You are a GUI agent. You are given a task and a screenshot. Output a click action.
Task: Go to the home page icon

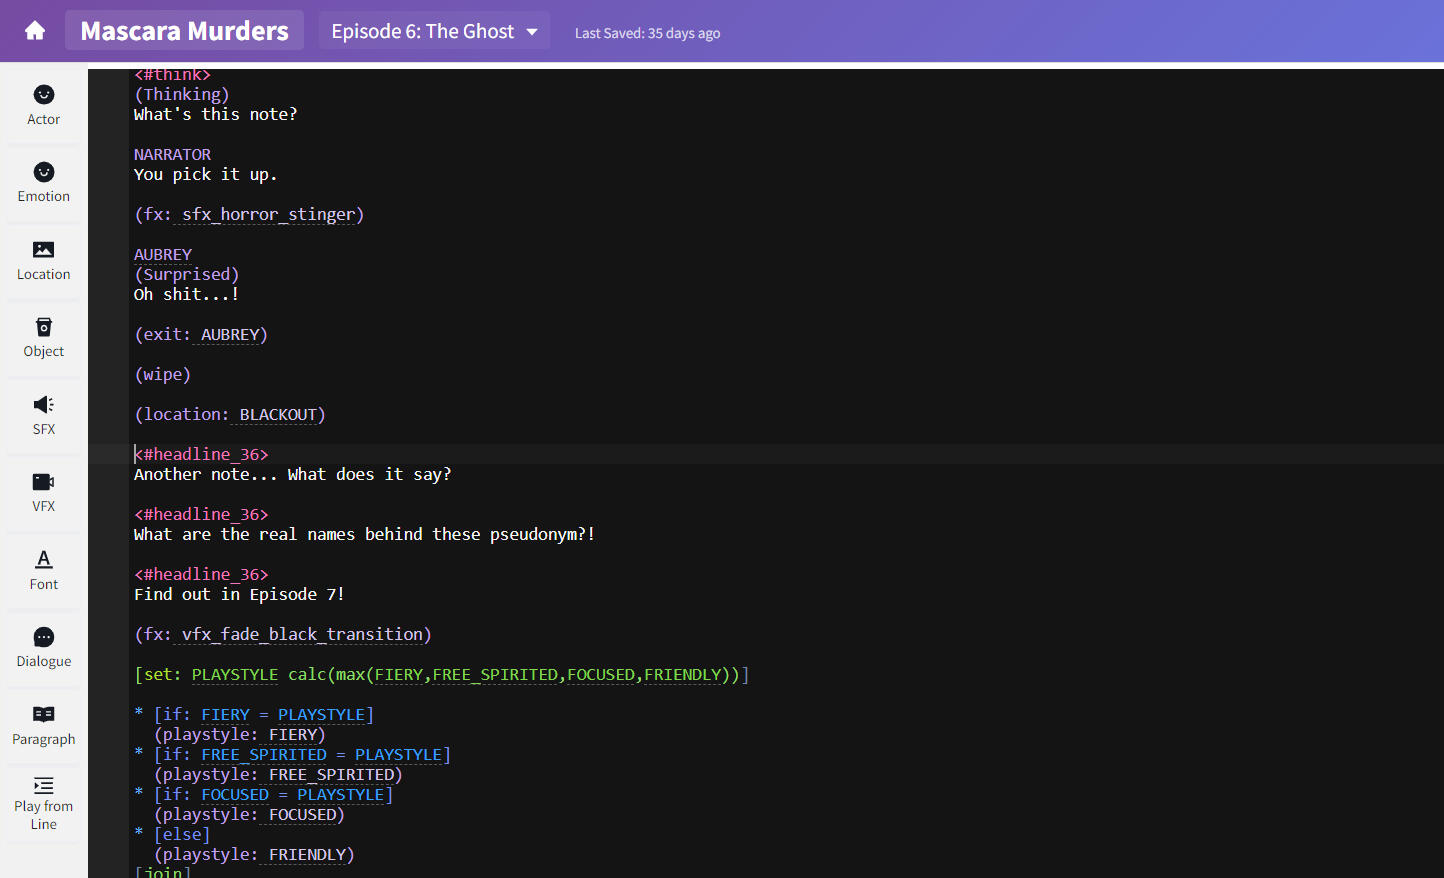[x=35, y=31]
